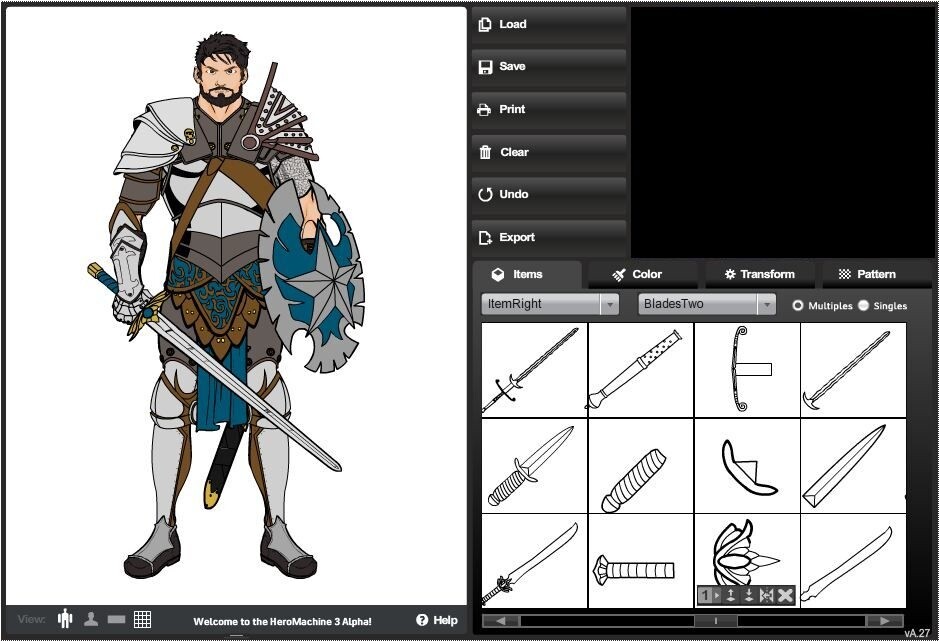
Task: Click the flip horizontal icon on item toolbar
Action: click(x=767, y=596)
